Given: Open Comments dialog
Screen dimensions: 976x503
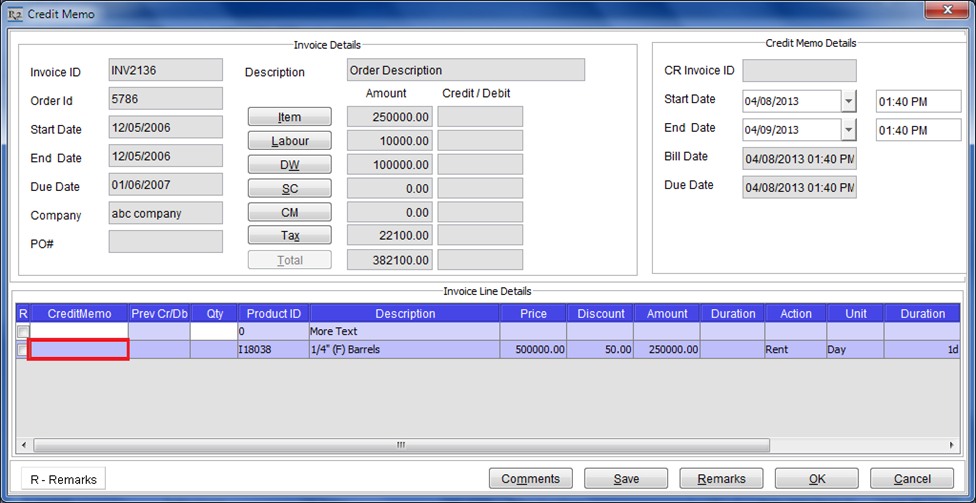Looking at the screenshot, I should (530, 479).
